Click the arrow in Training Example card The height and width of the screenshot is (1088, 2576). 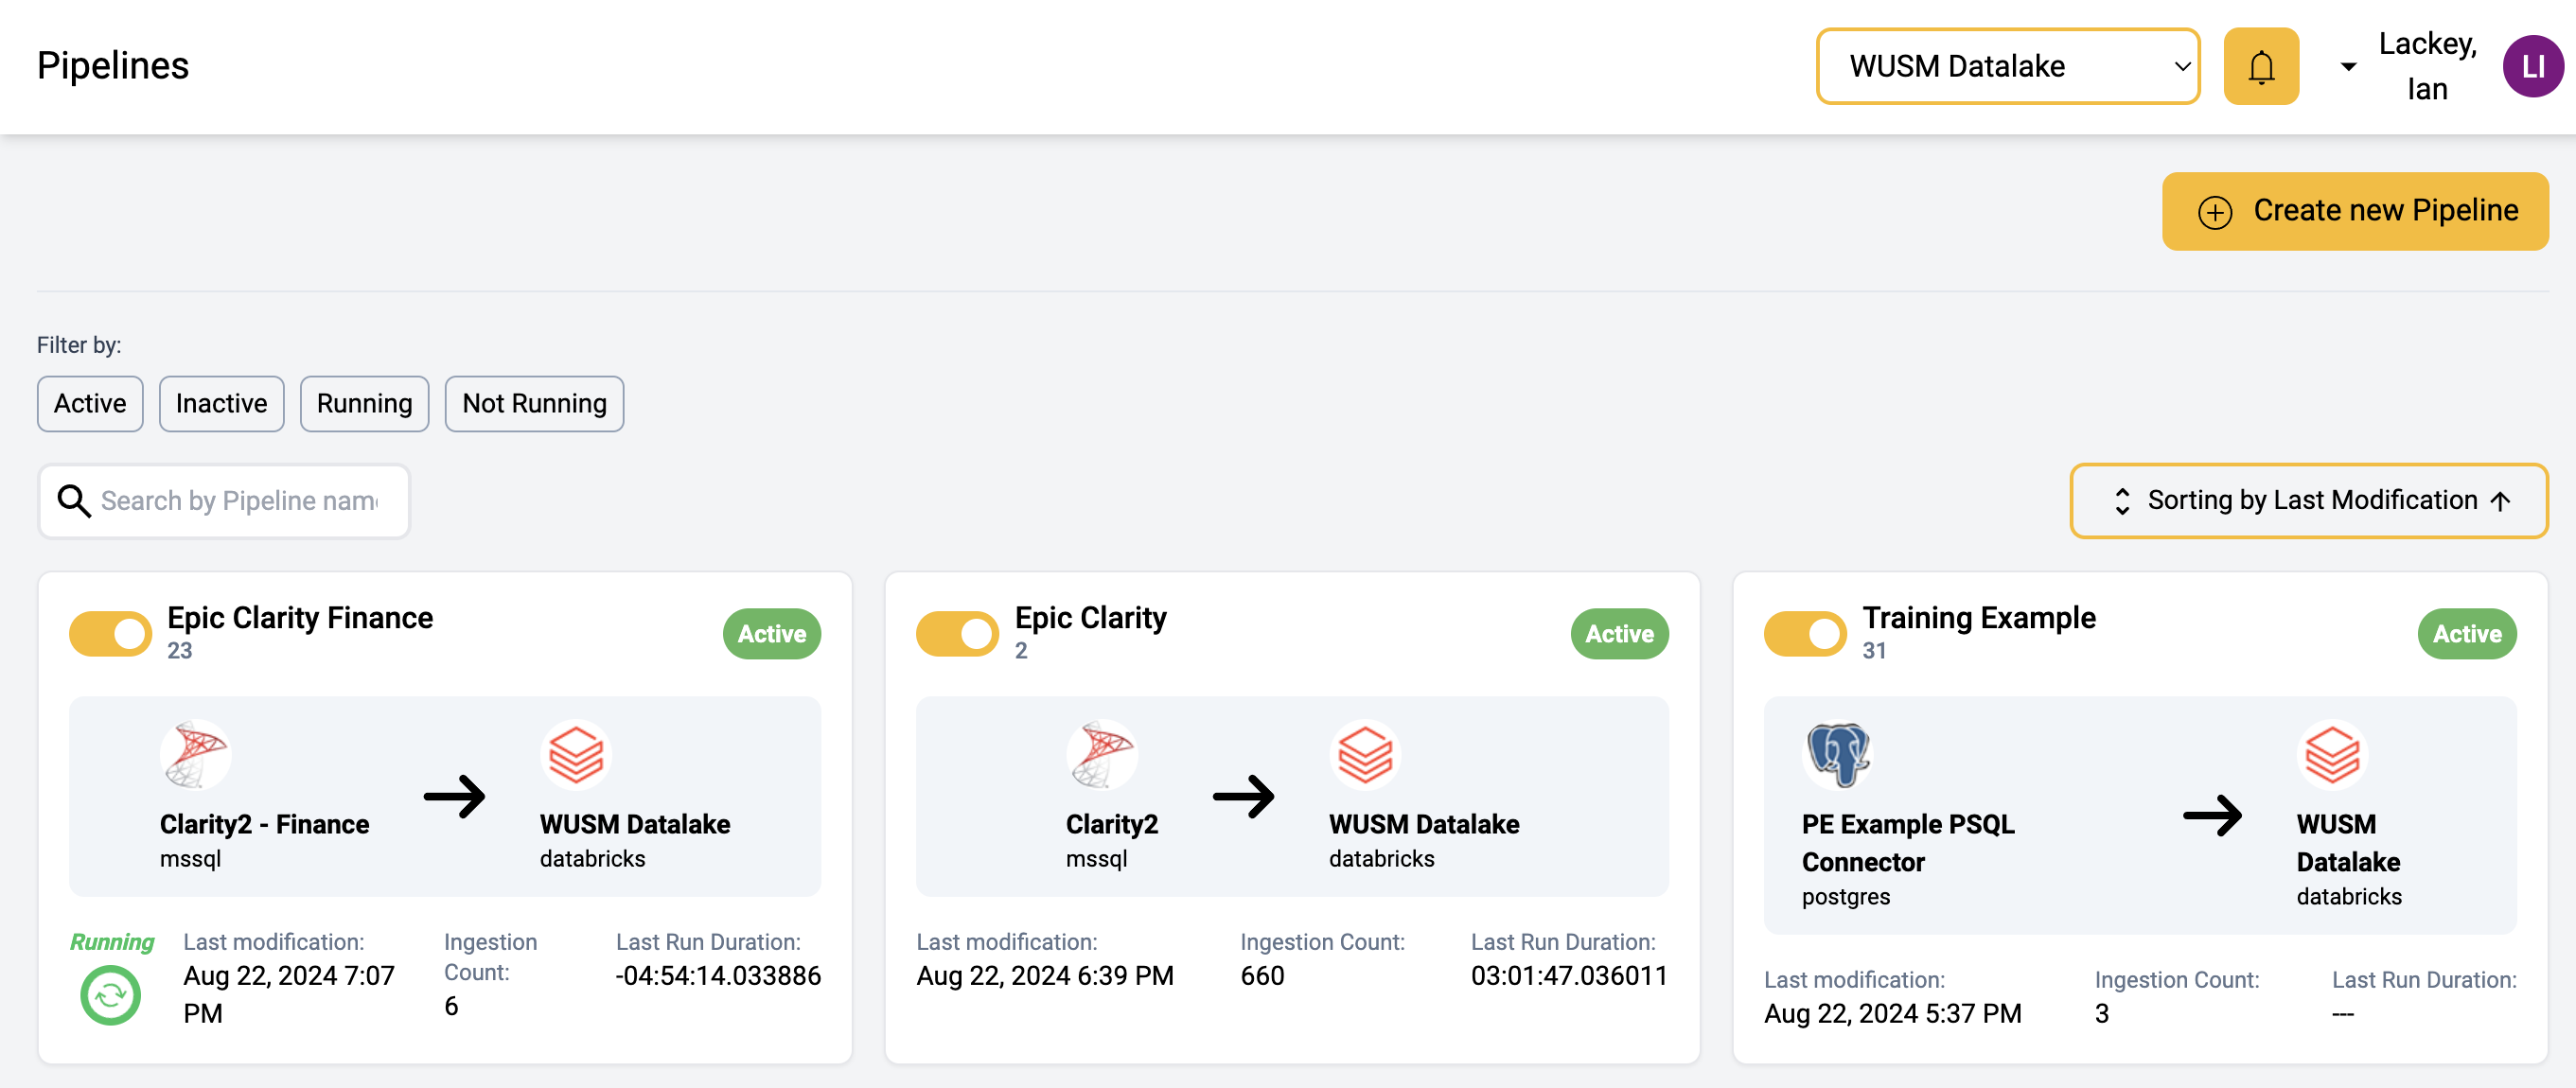2212,816
